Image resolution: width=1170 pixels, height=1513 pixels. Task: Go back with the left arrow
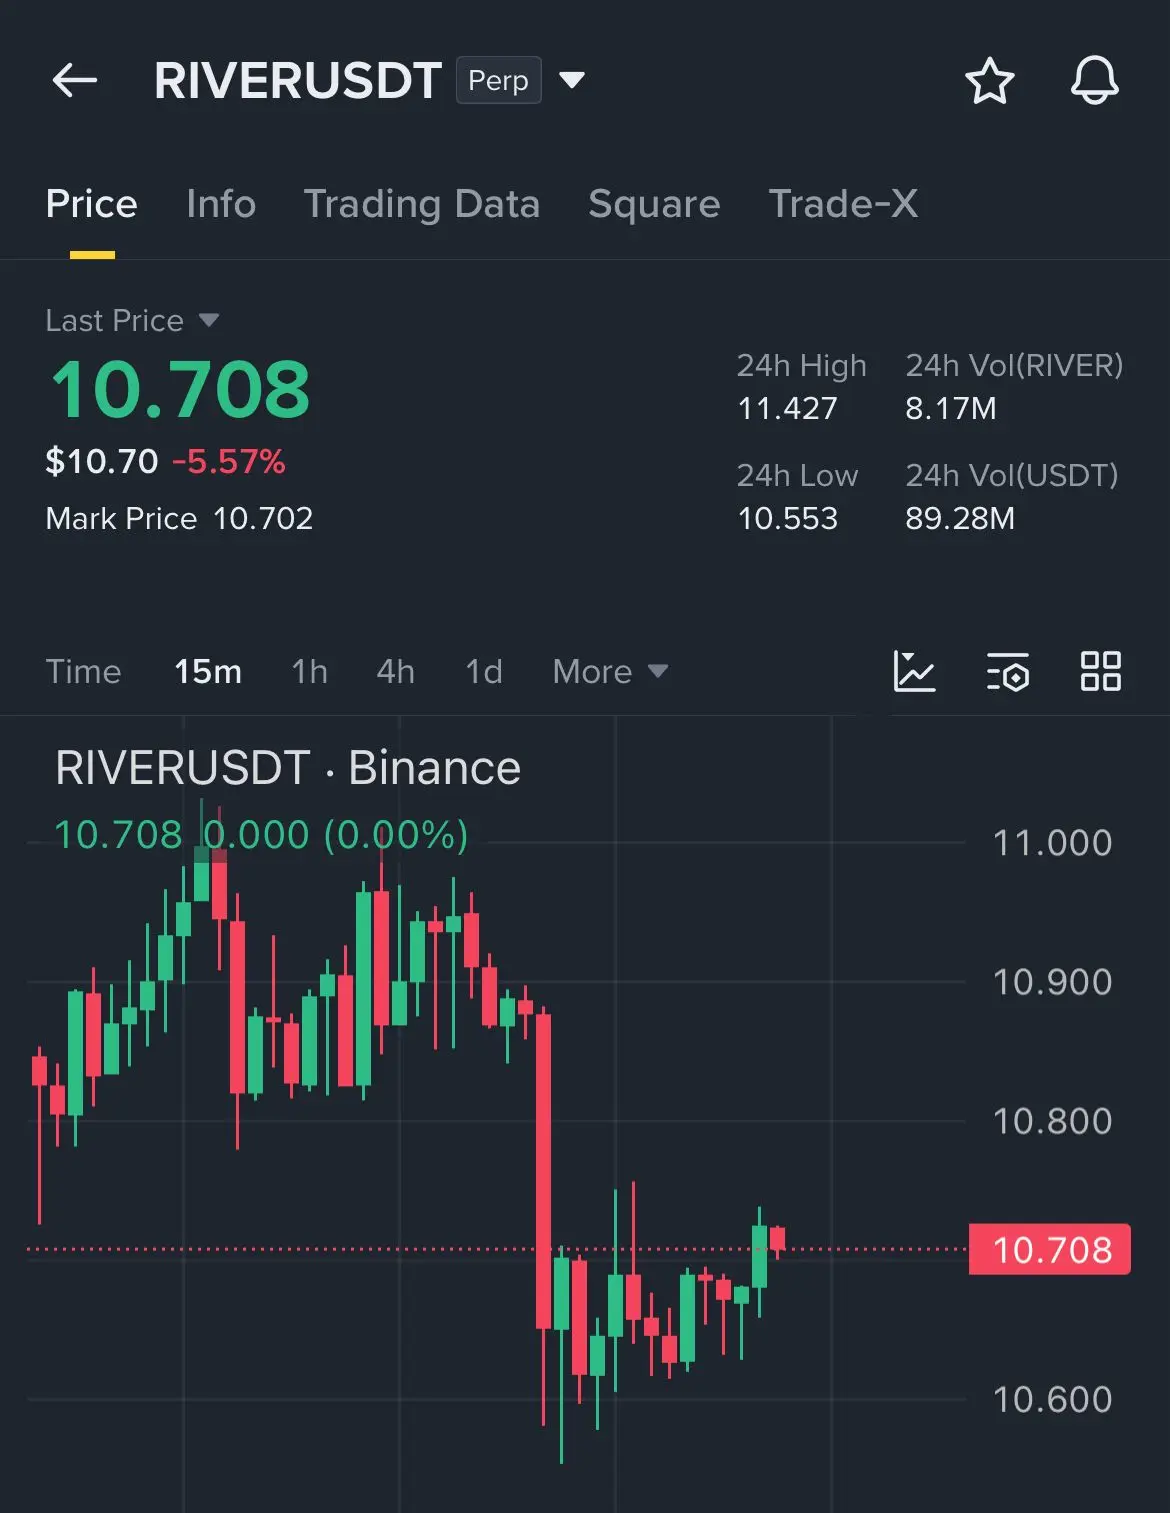click(75, 80)
